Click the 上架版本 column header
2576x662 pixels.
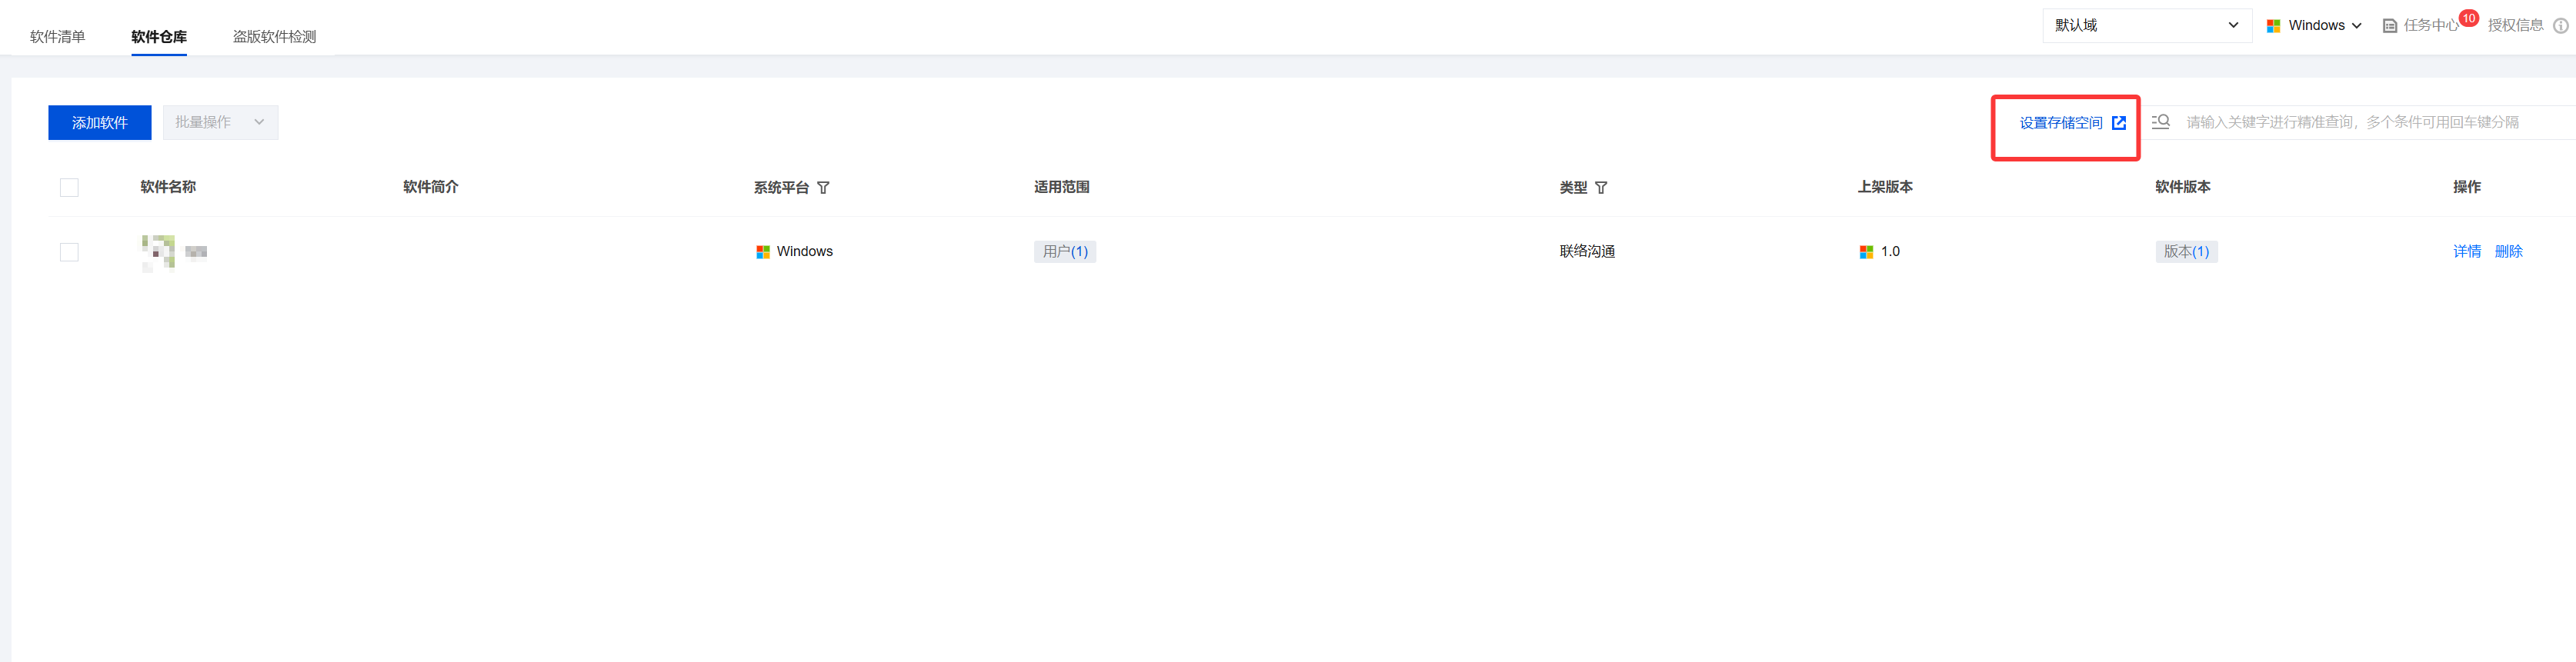[x=1885, y=187]
